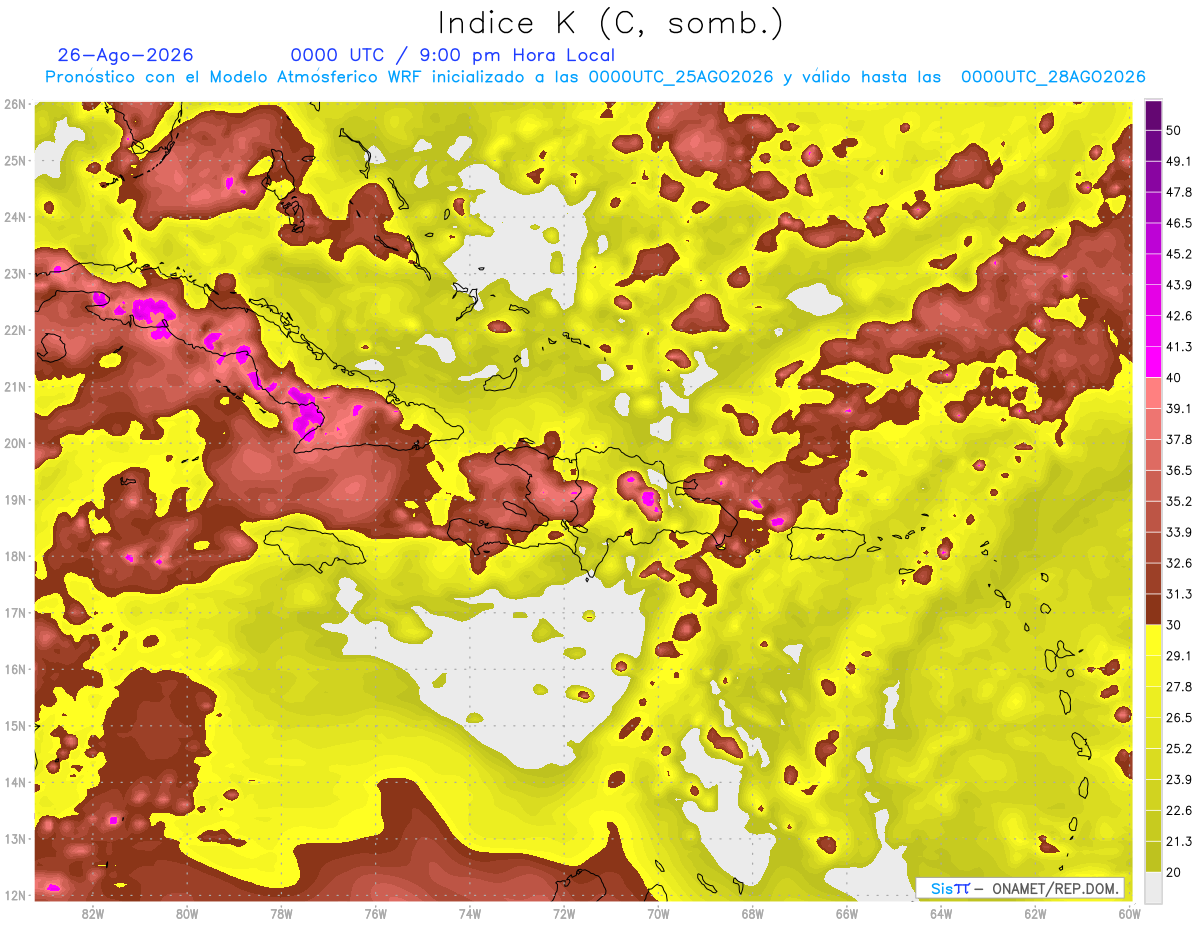Select the date label "26-Ago-2026"
The height and width of the screenshot is (927, 1200).
coord(126,55)
